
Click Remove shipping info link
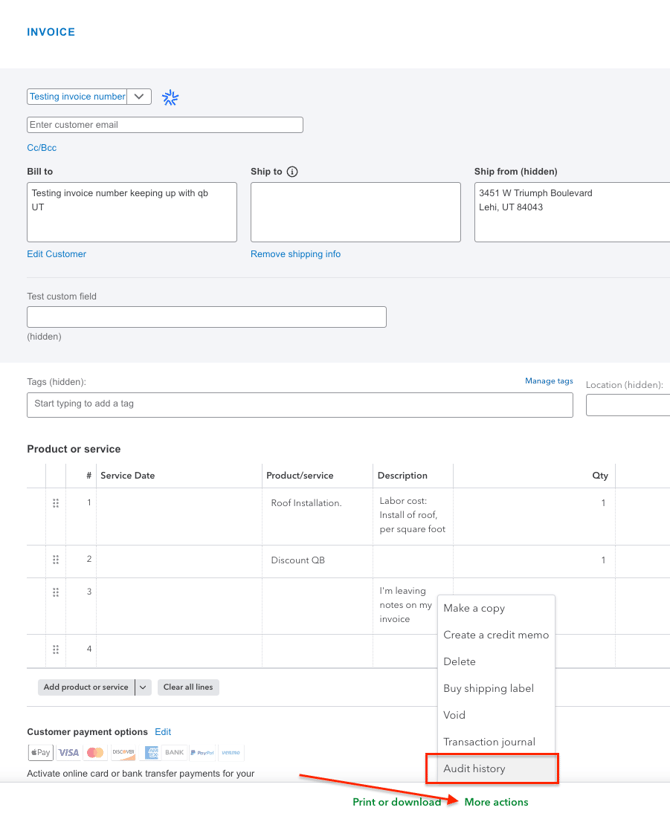[x=295, y=254]
